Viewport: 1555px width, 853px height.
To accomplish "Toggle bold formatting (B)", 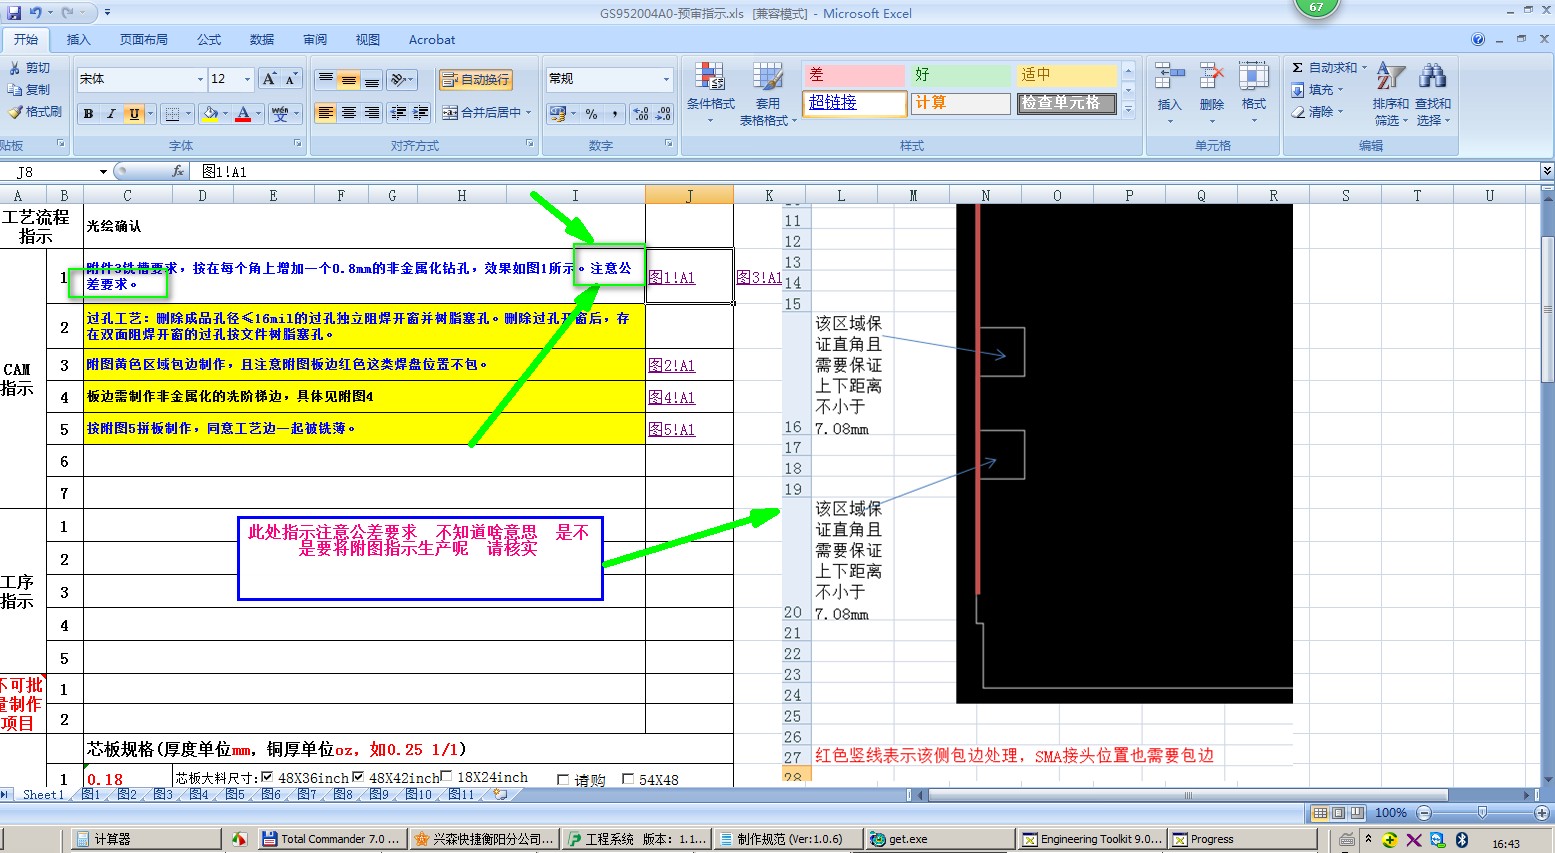I will coord(89,114).
